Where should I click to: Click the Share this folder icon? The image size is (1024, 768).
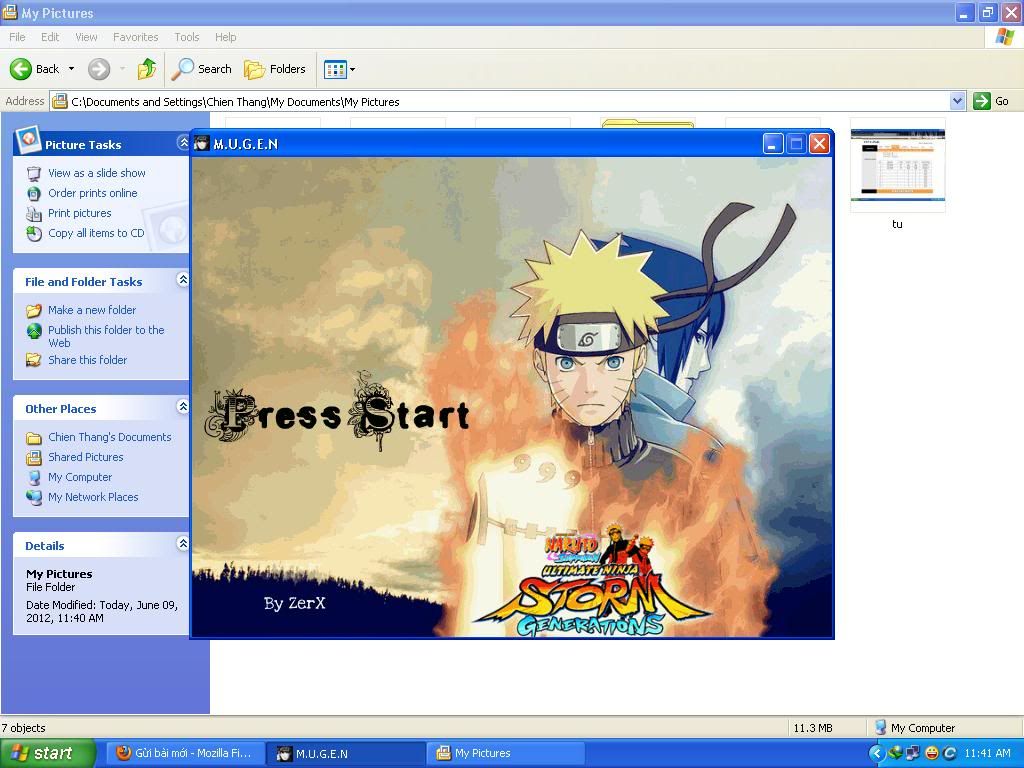[34, 360]
